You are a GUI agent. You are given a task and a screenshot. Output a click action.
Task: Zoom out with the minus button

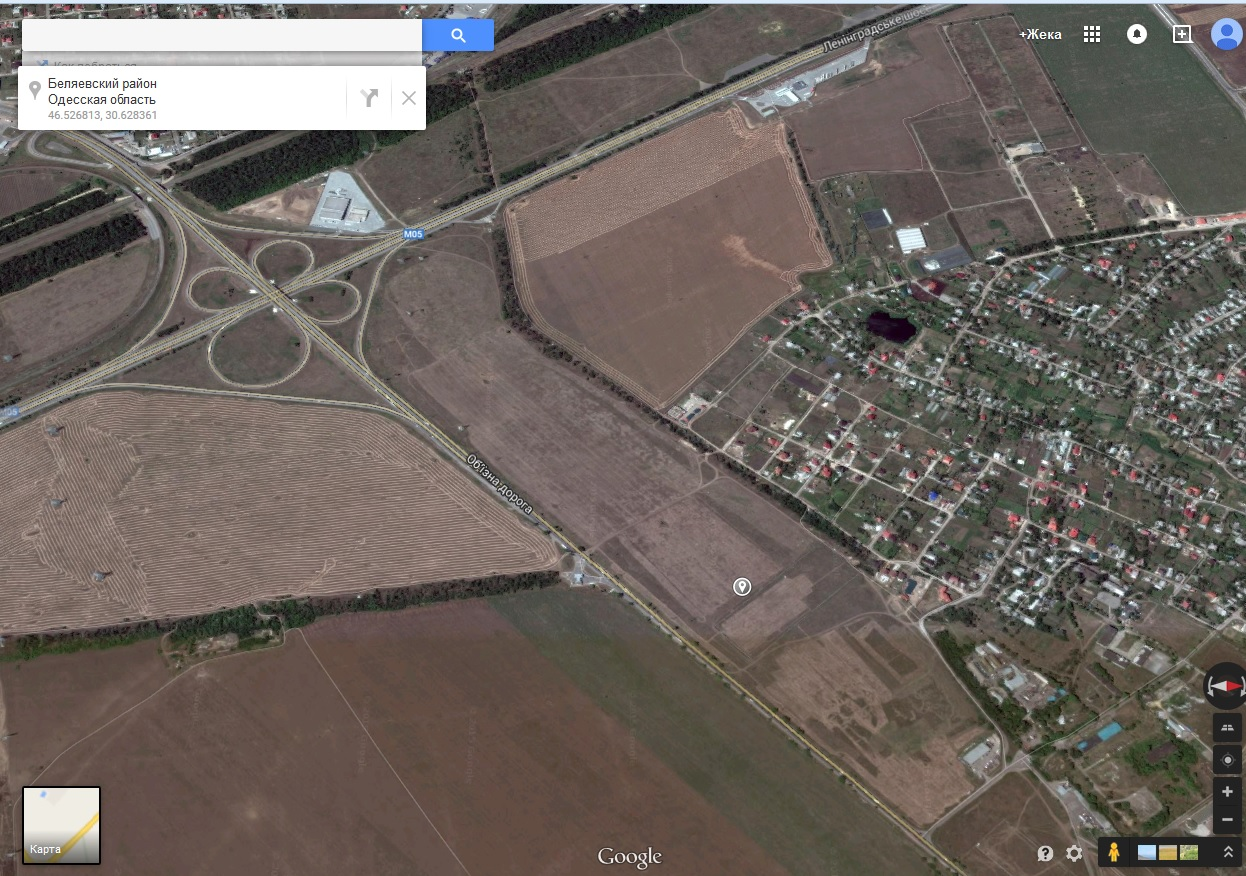click(x=1227, y=820)
